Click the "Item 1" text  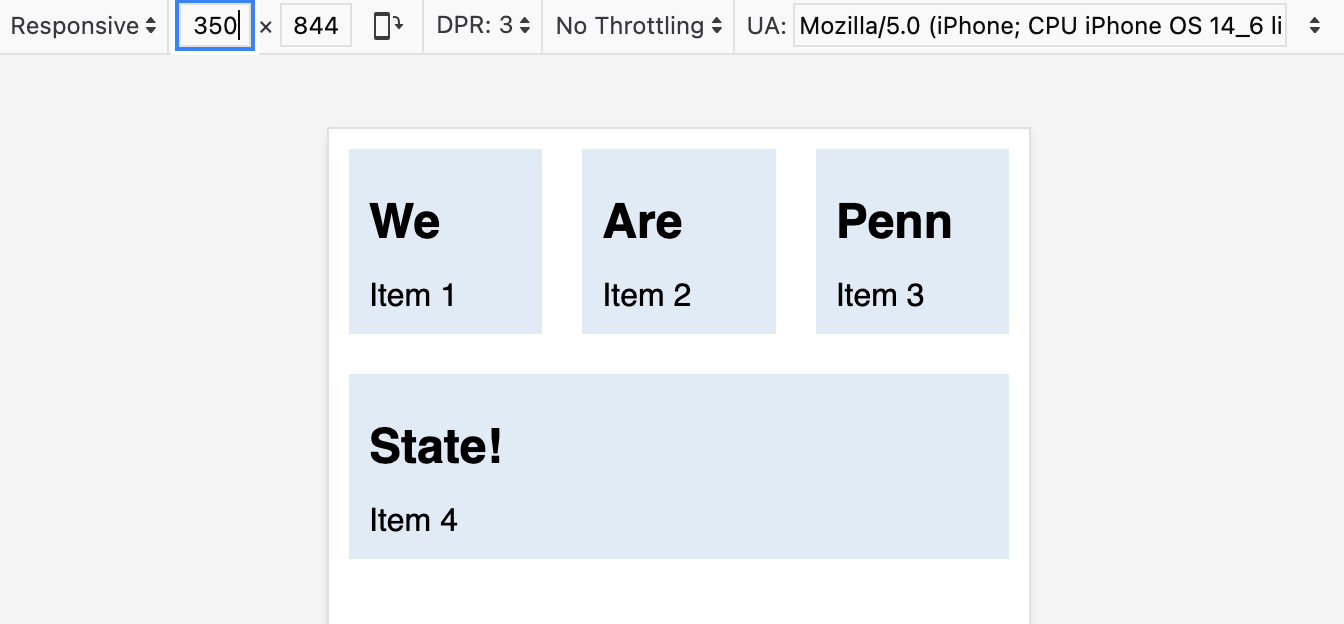(412, 296)
